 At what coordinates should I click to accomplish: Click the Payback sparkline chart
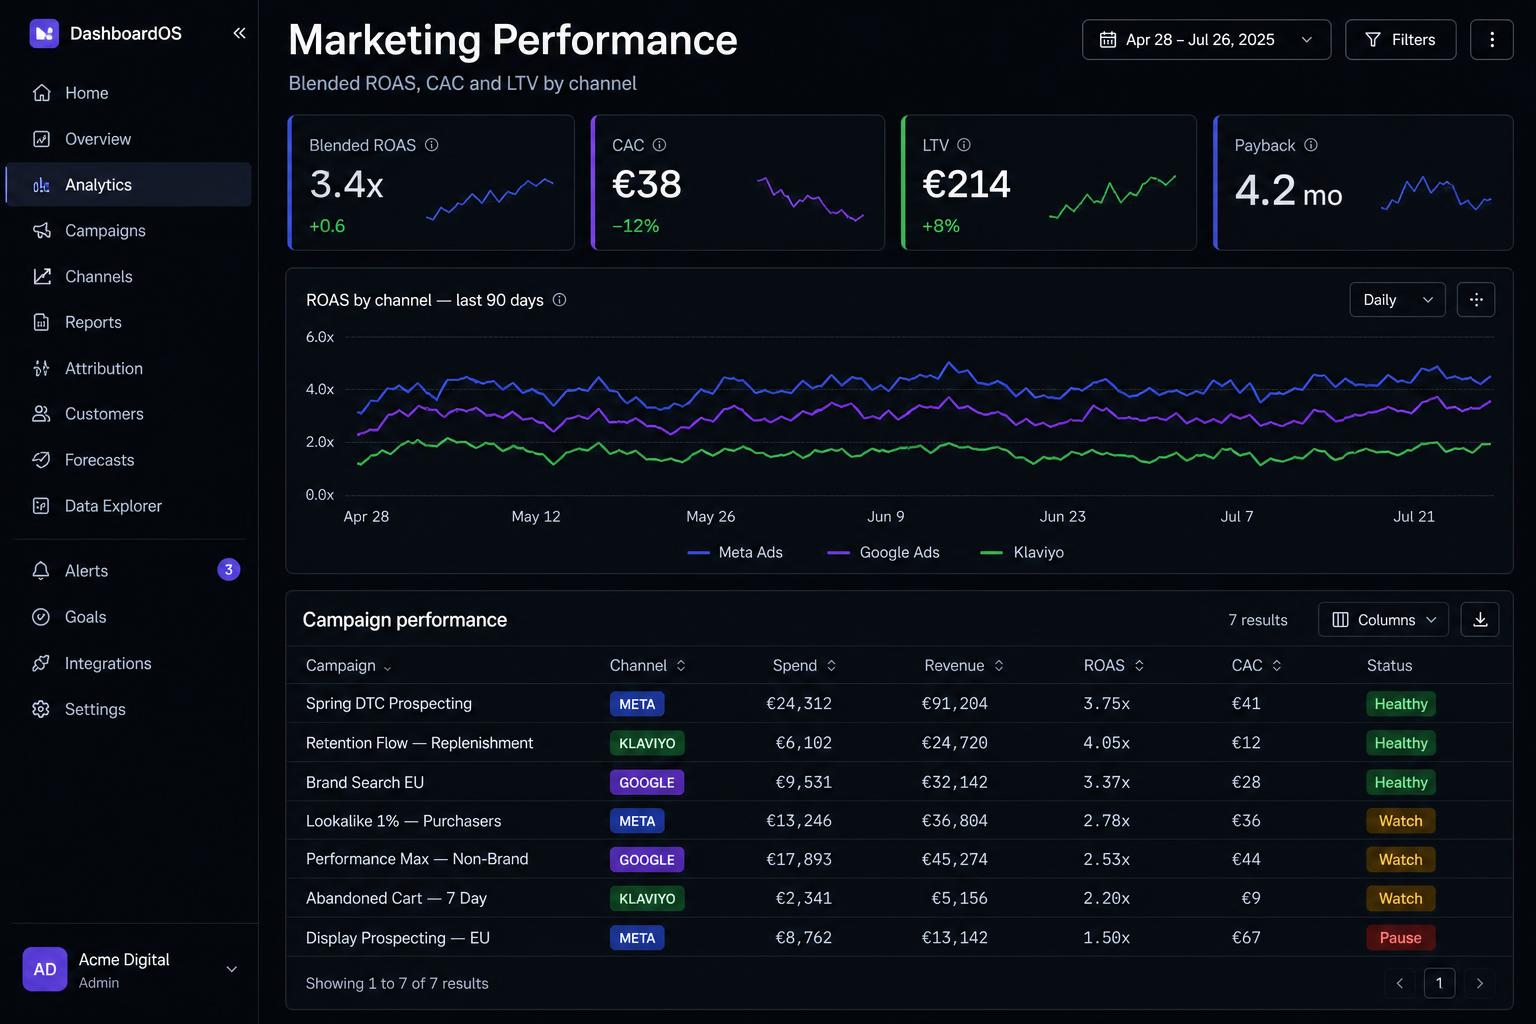click(x=1436, y=194)
